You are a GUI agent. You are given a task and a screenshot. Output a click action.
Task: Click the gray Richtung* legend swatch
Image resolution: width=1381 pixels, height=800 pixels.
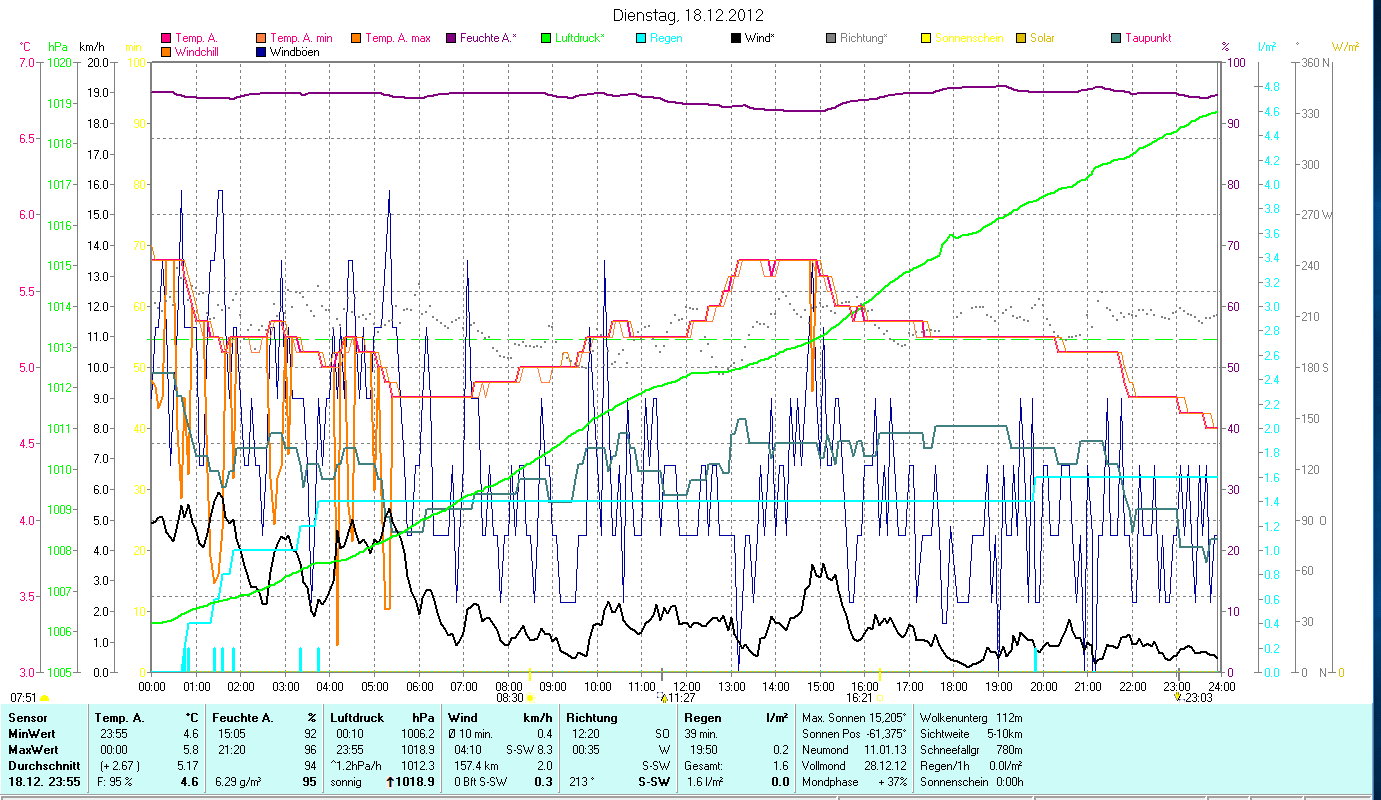click(x=831, y=39)
